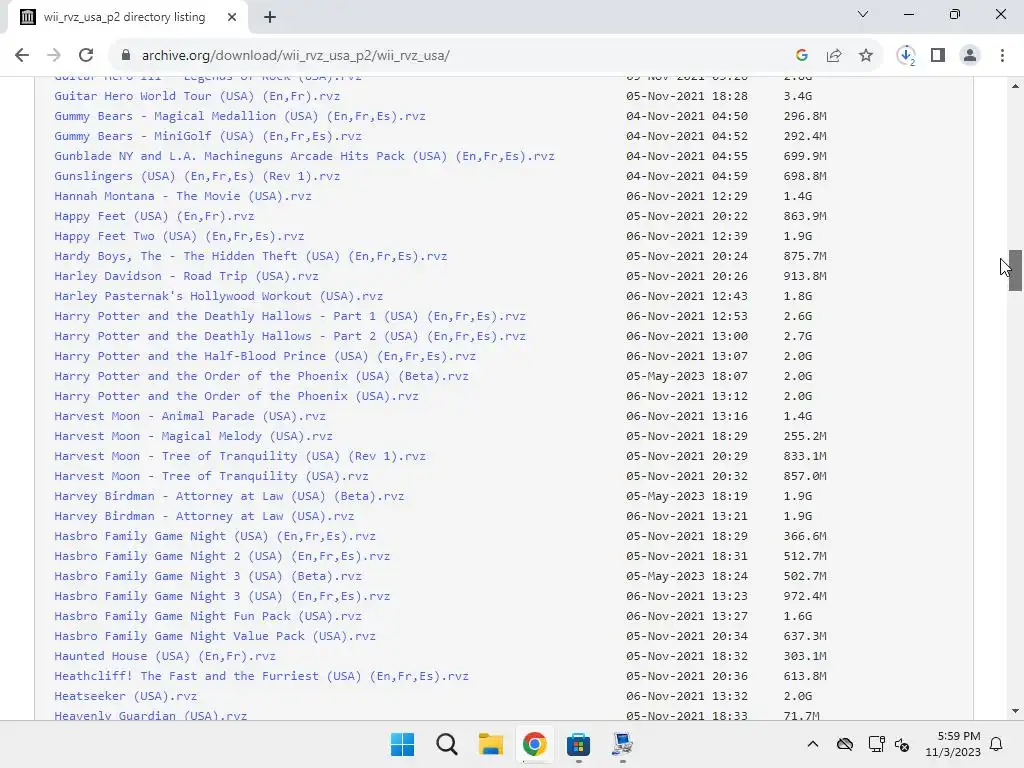Open Chrome's three-dot menu
Image resolution: width=1024 pixels, height=768 pixels.
[1002, 56]
